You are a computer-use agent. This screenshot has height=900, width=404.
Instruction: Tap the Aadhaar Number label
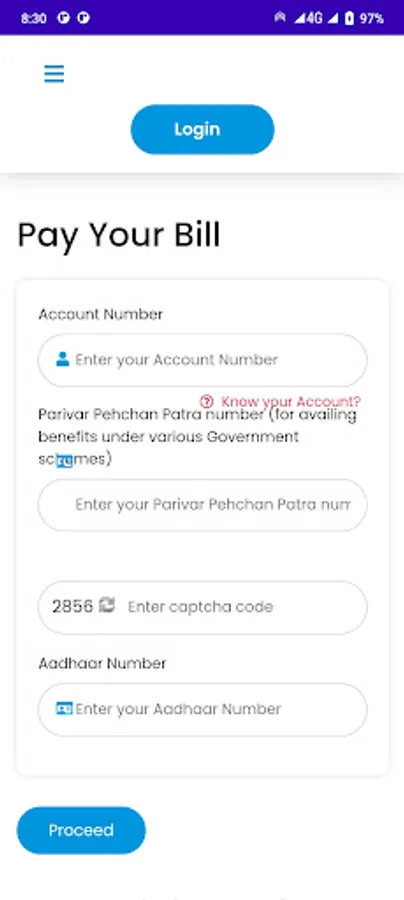tap(102, 664)
